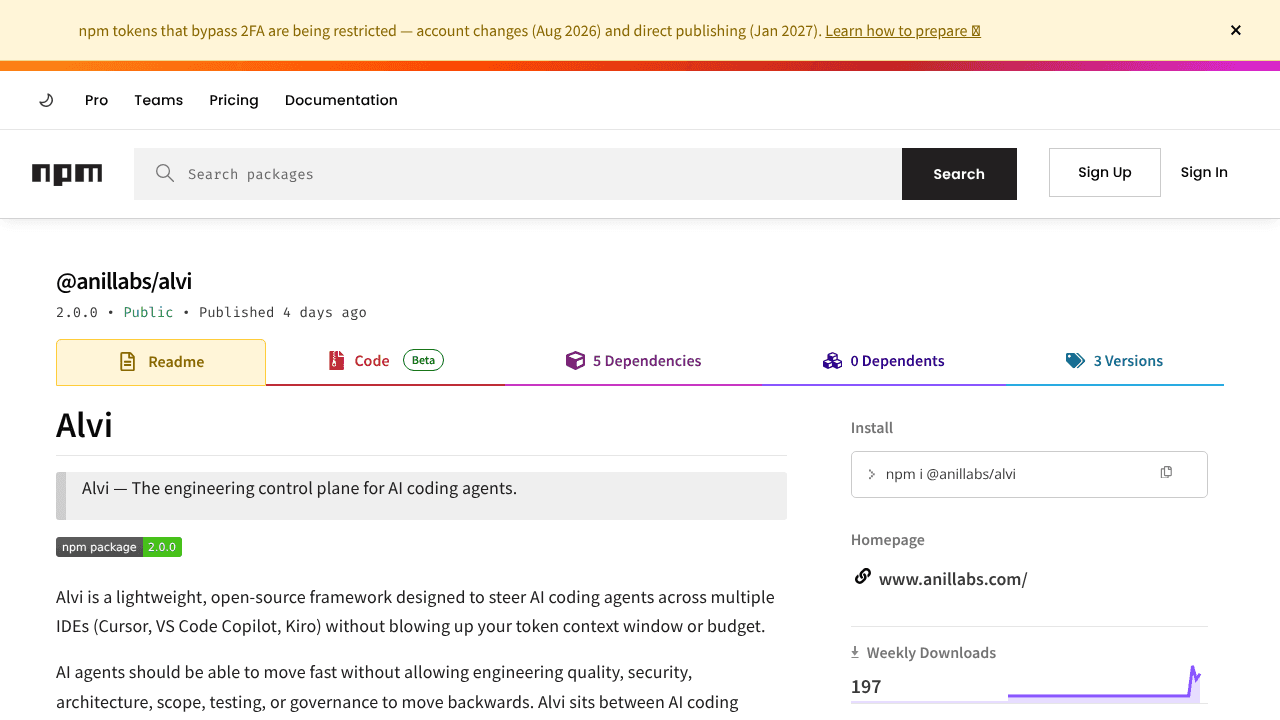Viewport: 1280px width, 720px height.
Task: Click the Published 4 days ago text
Action: 283,312
